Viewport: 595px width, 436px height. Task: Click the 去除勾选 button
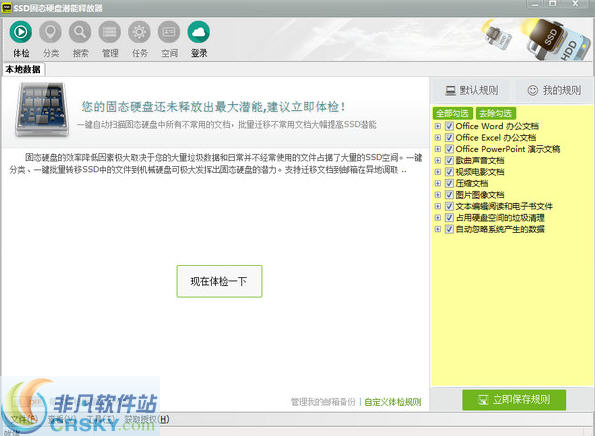click(496, 113)
